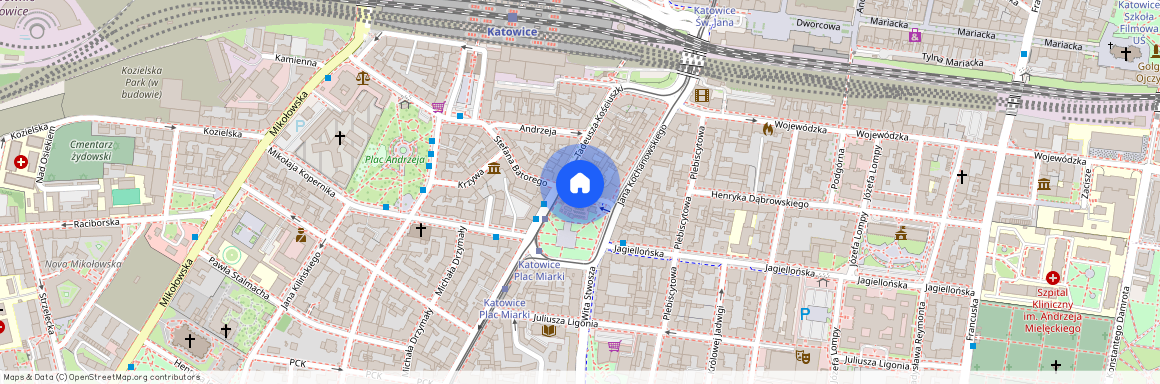Click the faded parking P icon near Mikołowska
Screen dimensions: 1160x384
pos(300,127)
